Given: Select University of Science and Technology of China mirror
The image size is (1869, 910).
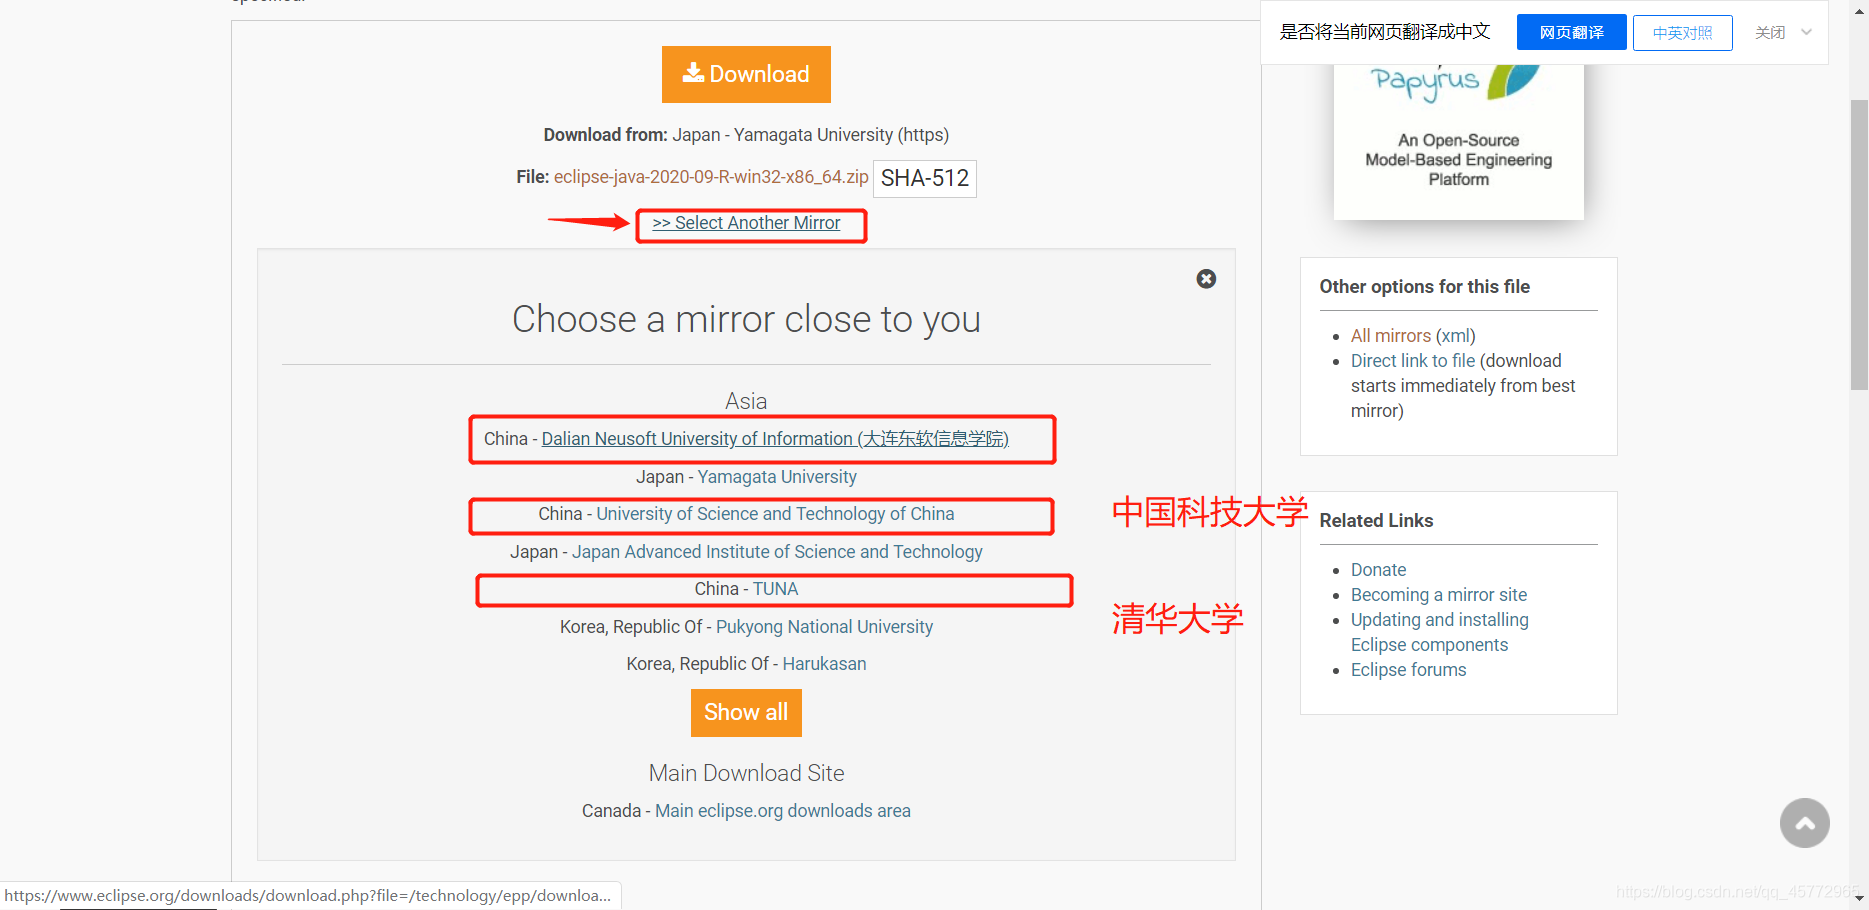Looking at the screenshot, I should 775,514.
